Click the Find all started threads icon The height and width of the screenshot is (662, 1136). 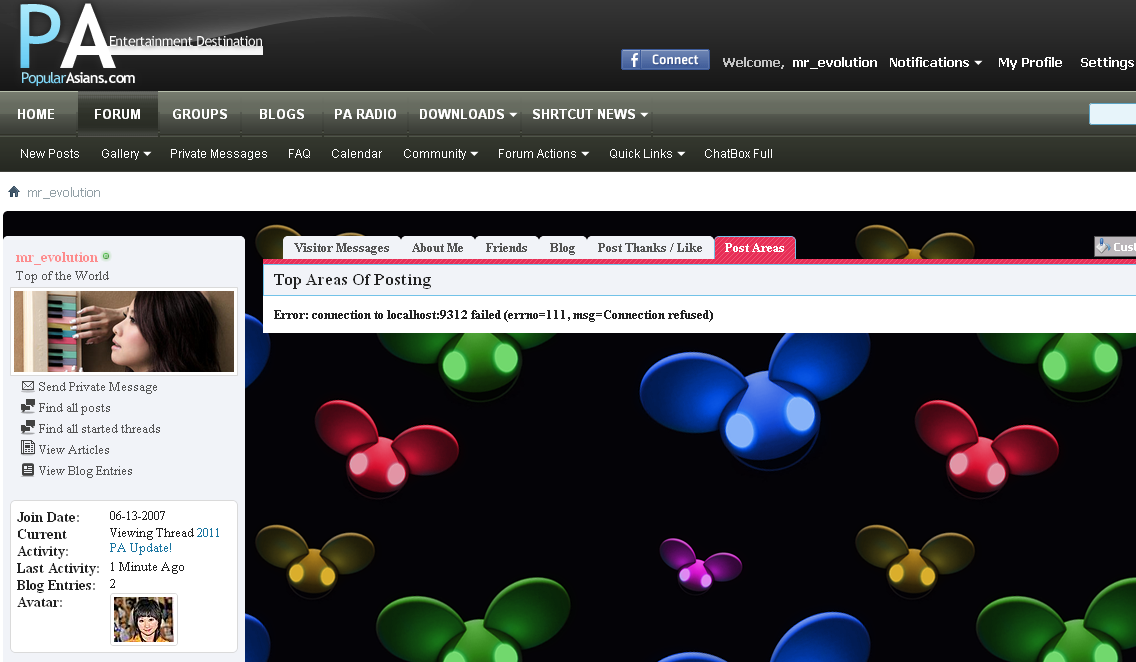point(28,427)
